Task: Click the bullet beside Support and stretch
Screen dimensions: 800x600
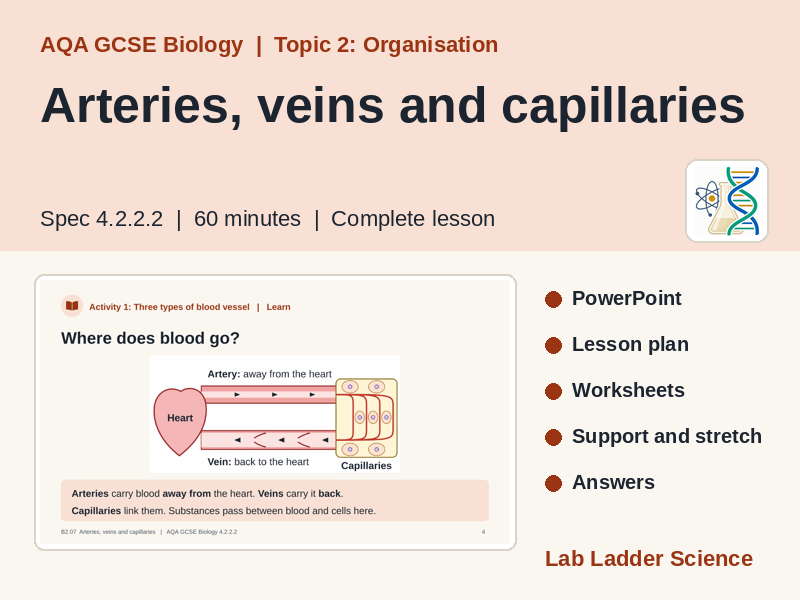Action: coord(553,437)
